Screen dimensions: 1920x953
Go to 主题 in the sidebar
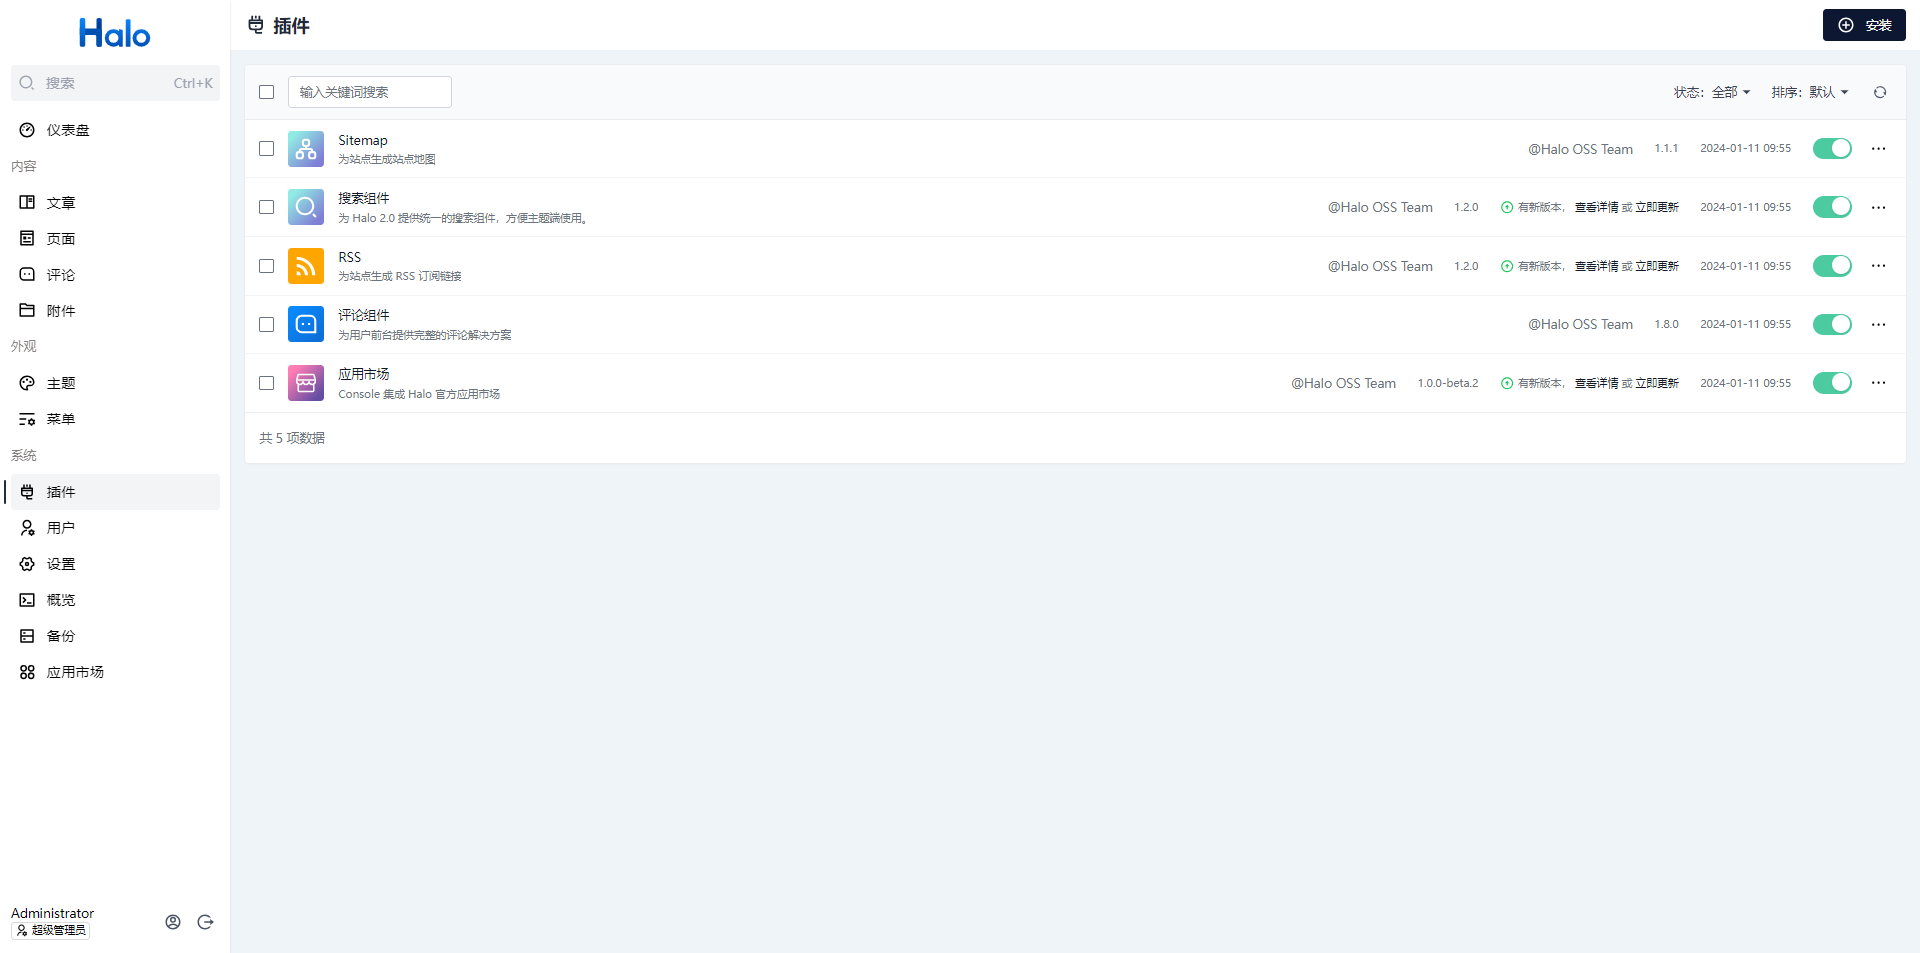click(115, 383)
